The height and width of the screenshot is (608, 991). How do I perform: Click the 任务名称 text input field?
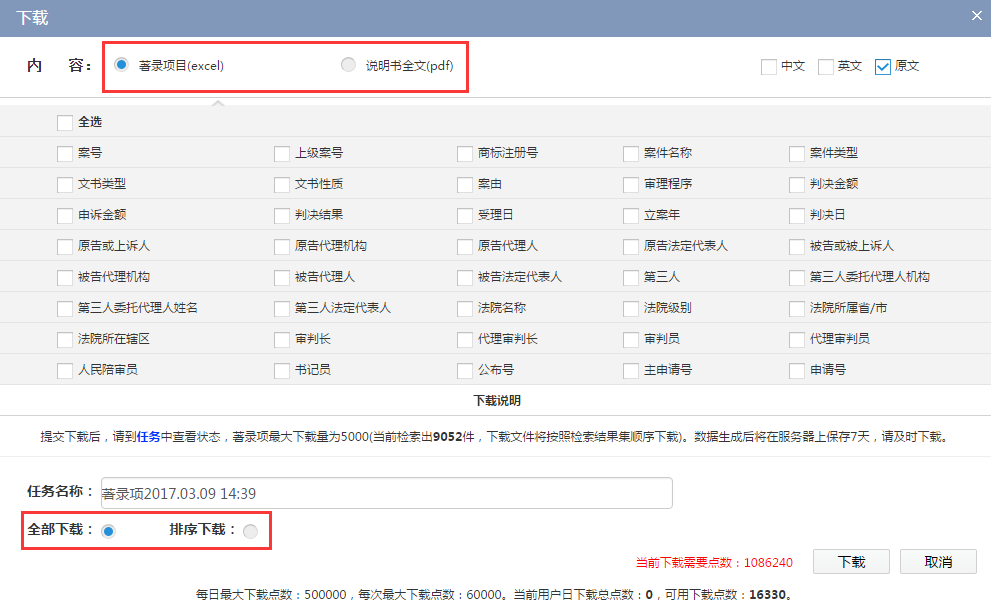385,493
